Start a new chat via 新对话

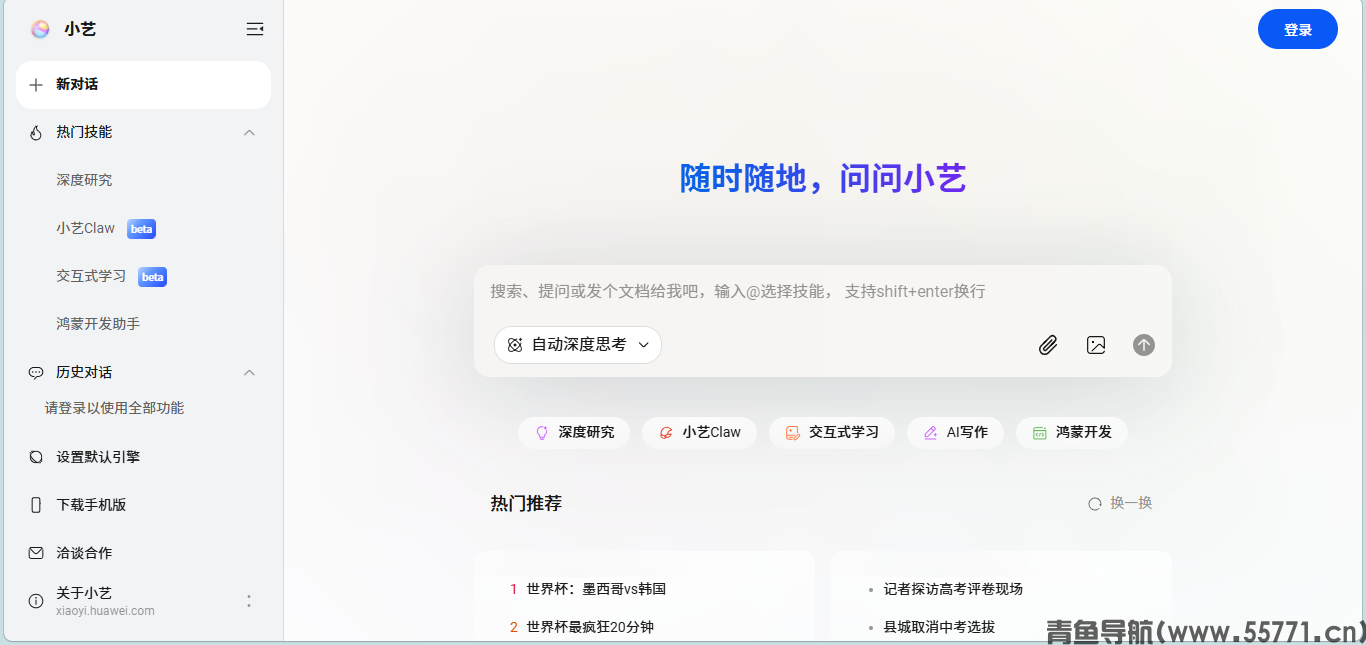pos(143,85)
